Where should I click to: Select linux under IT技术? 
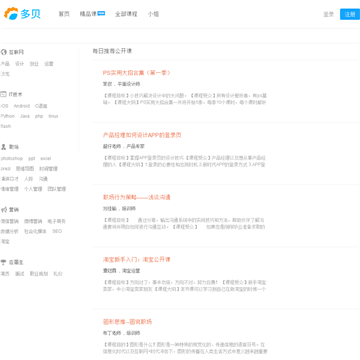pos(53,116)
